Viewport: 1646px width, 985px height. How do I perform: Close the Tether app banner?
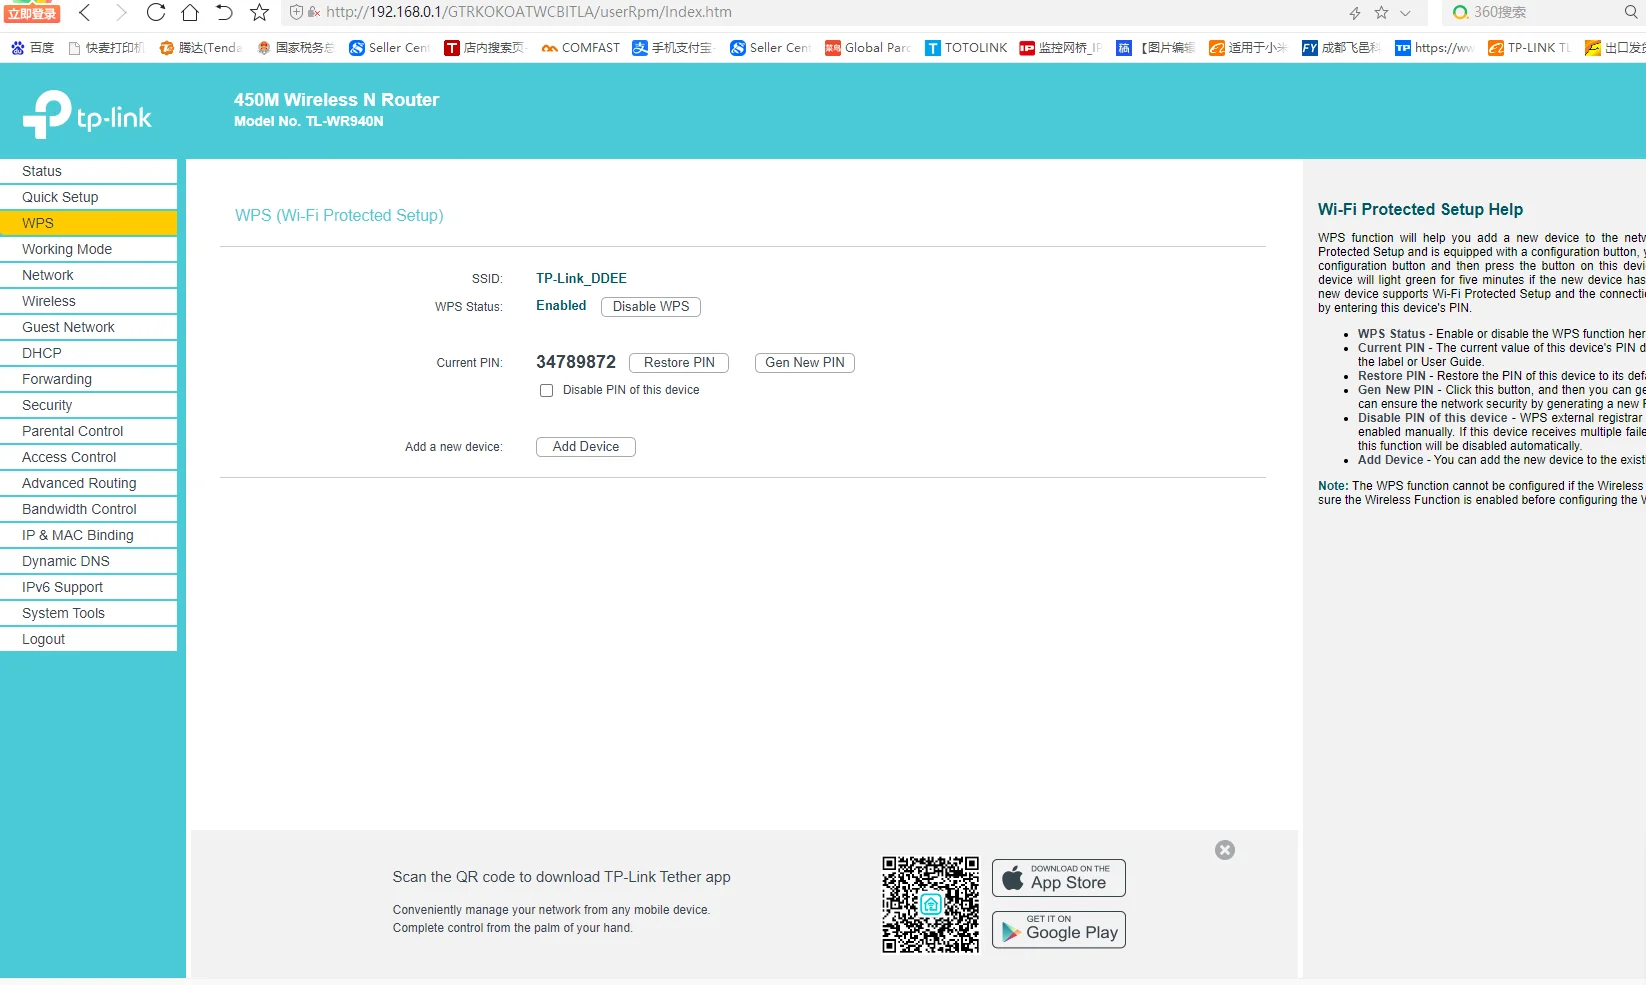tap(1225, 850)
